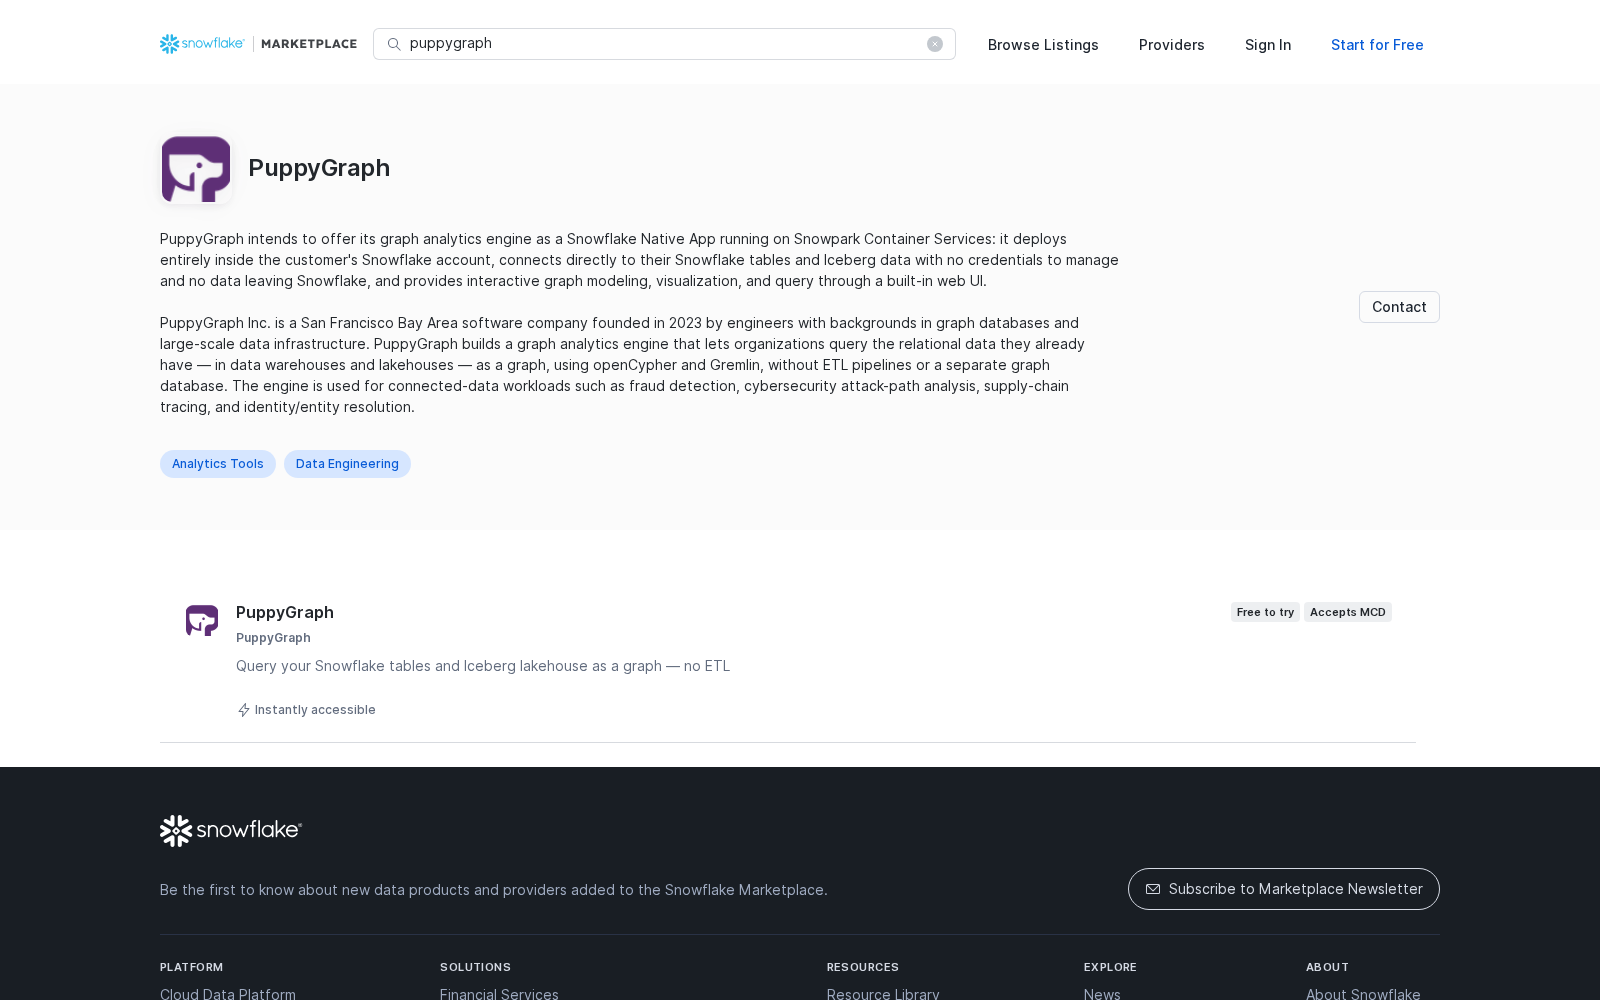Click the large PuppyGraph provider logo
Screen dimensions: 1600x1000
[196, 169]
